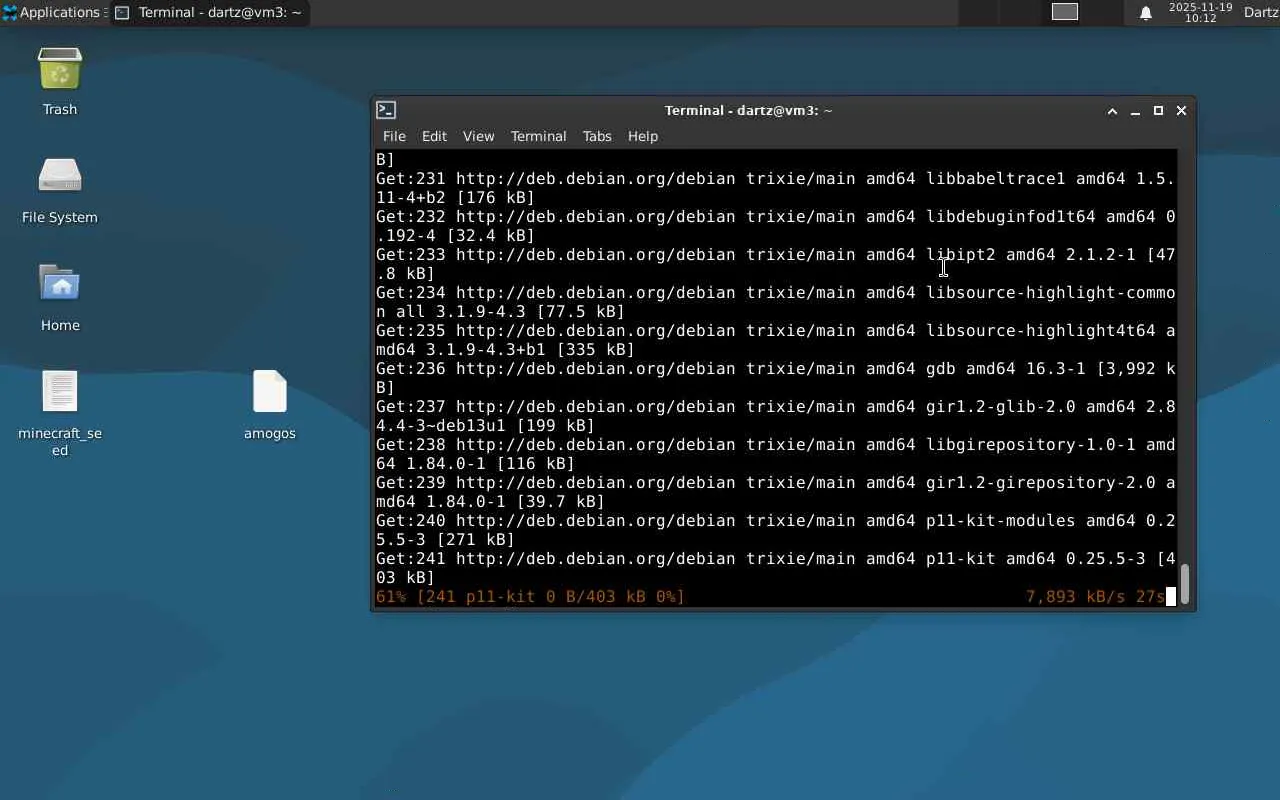Click the 61% download progress status text
Viewport: 1280px width, 800px height.
tap(530, 597)
